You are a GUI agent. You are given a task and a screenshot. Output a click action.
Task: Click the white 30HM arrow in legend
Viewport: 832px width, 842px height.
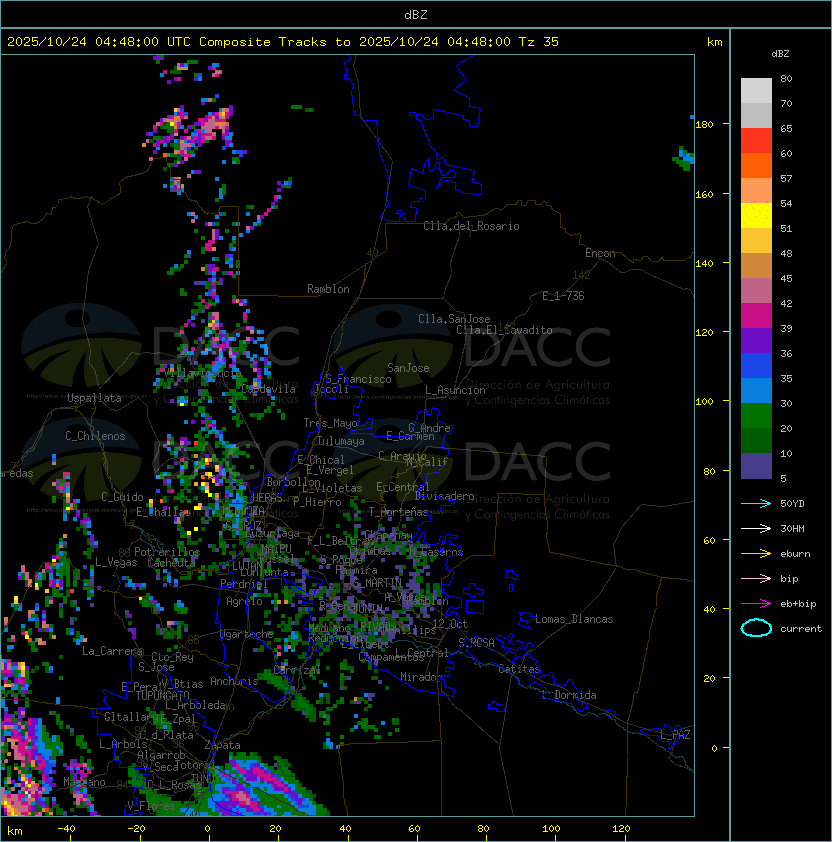coord(756,528)
